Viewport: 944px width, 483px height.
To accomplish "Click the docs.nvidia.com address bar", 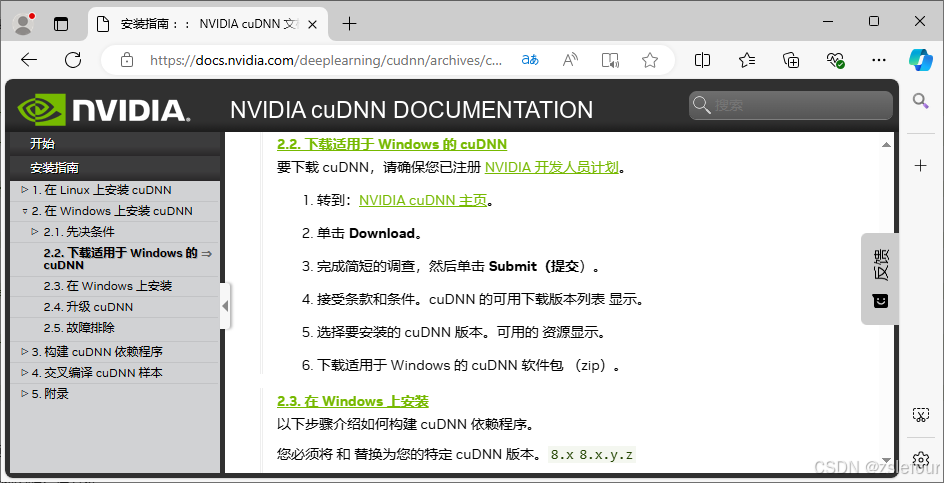I will pos(325,60).
